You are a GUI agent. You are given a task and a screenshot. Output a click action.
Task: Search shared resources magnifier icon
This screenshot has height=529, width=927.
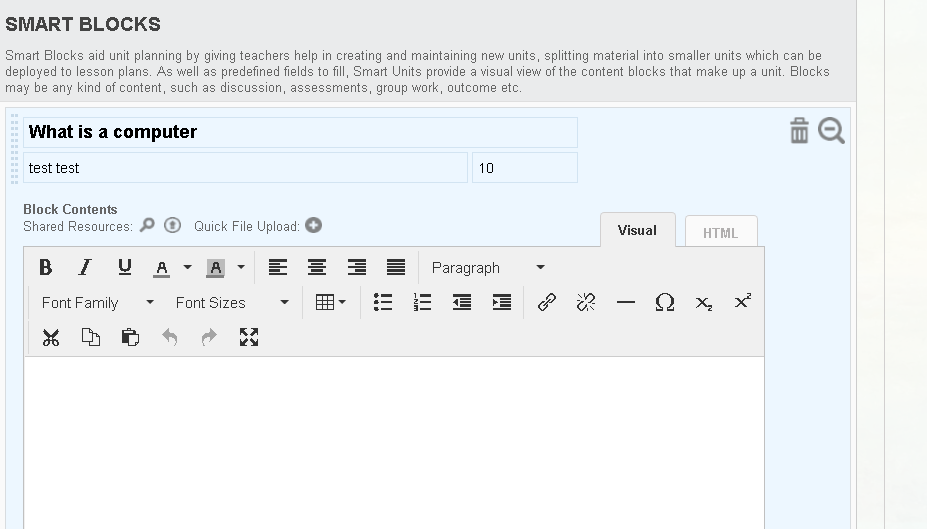[147, 225]
